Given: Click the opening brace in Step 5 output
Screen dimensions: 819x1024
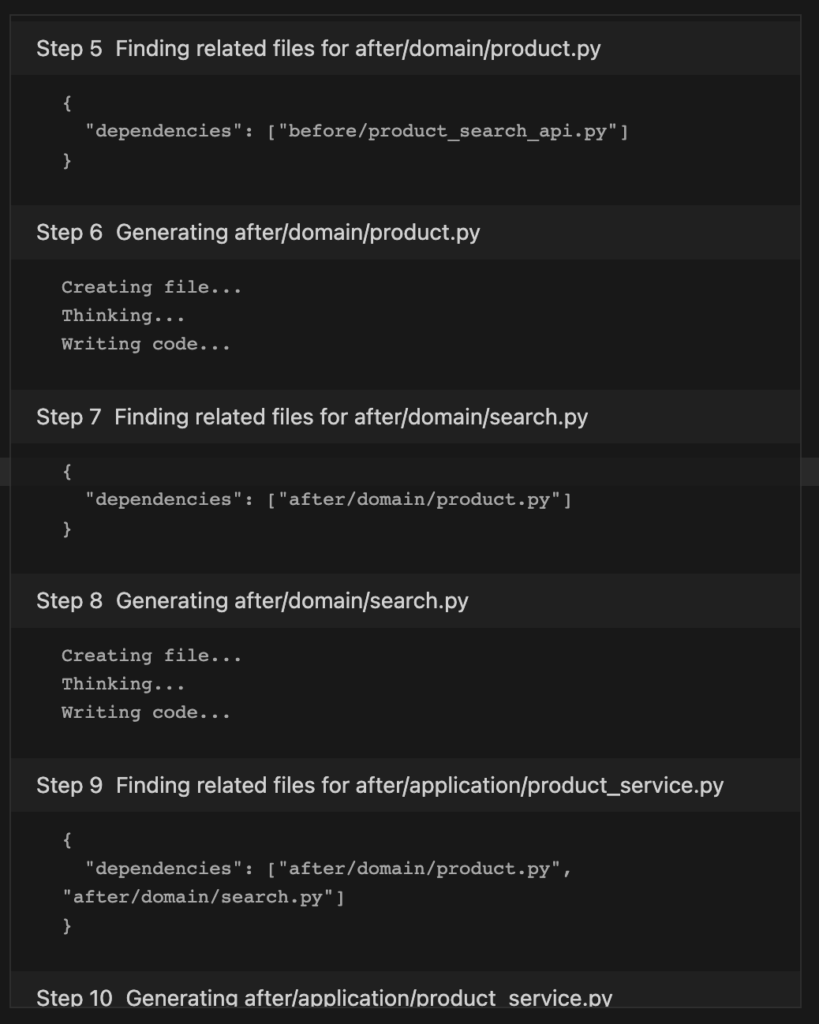Looking at the screenshot, I should tap(67, 103).
